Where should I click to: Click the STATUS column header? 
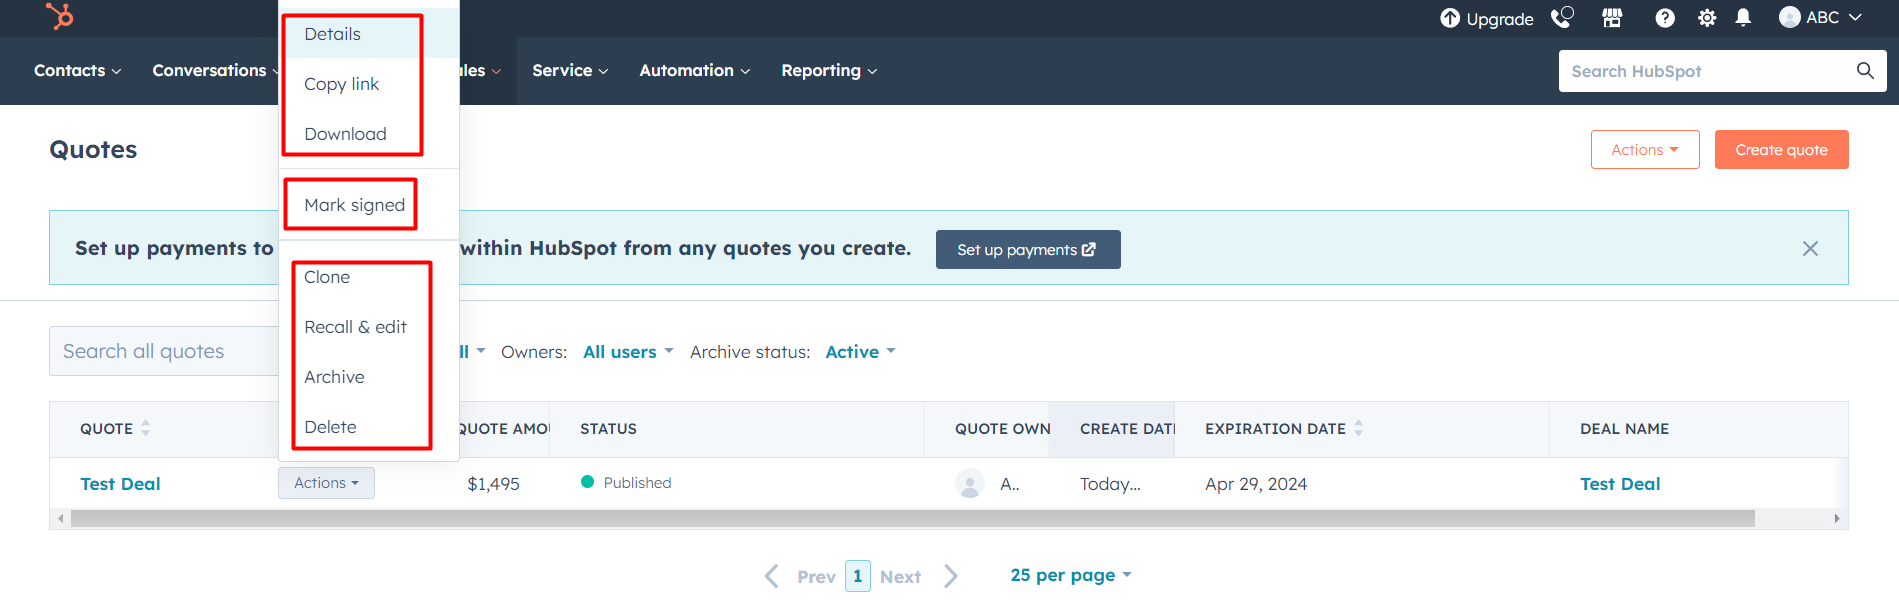[x=608, y=429]
